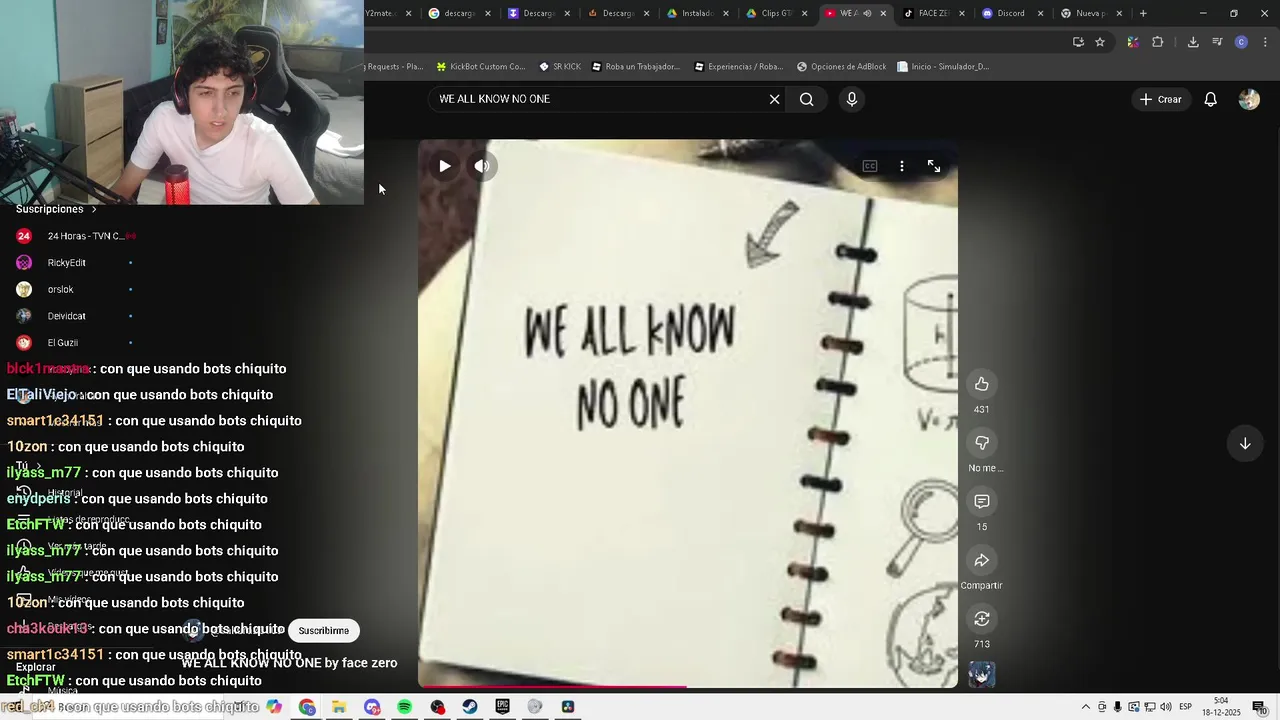The height and width of the screenshot is (720, 1280).
Task: Open a new browser tab
Action: (x=1143, y=13)
